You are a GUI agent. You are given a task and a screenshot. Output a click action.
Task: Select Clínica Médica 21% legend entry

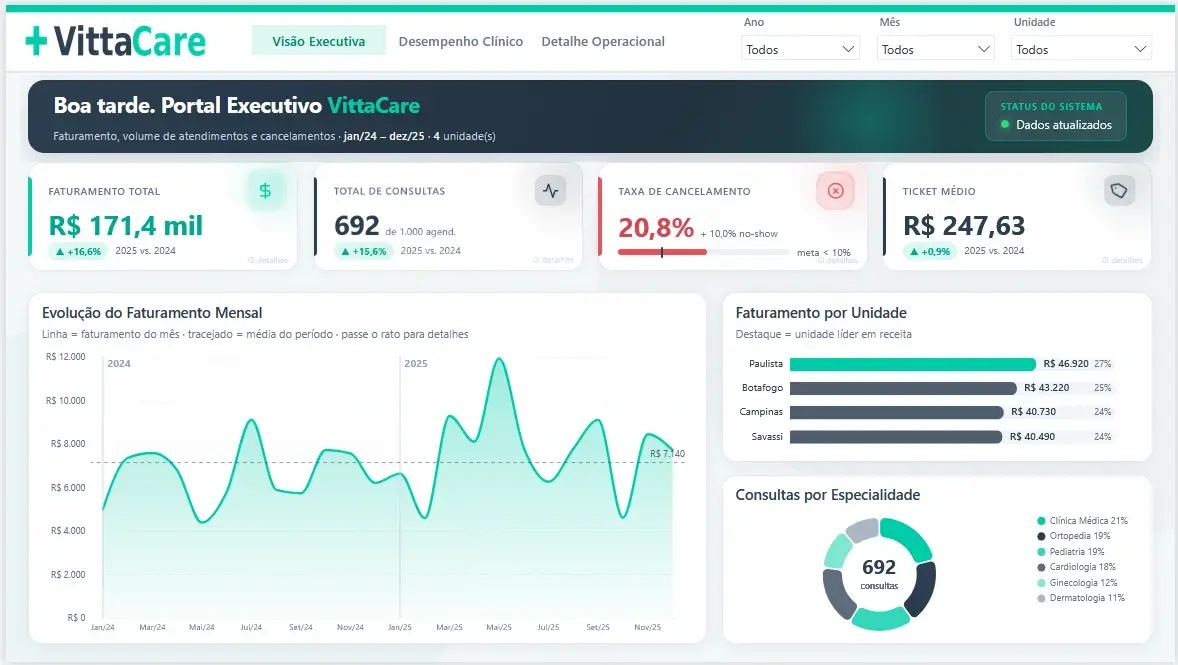click(x=1083, y=521)
